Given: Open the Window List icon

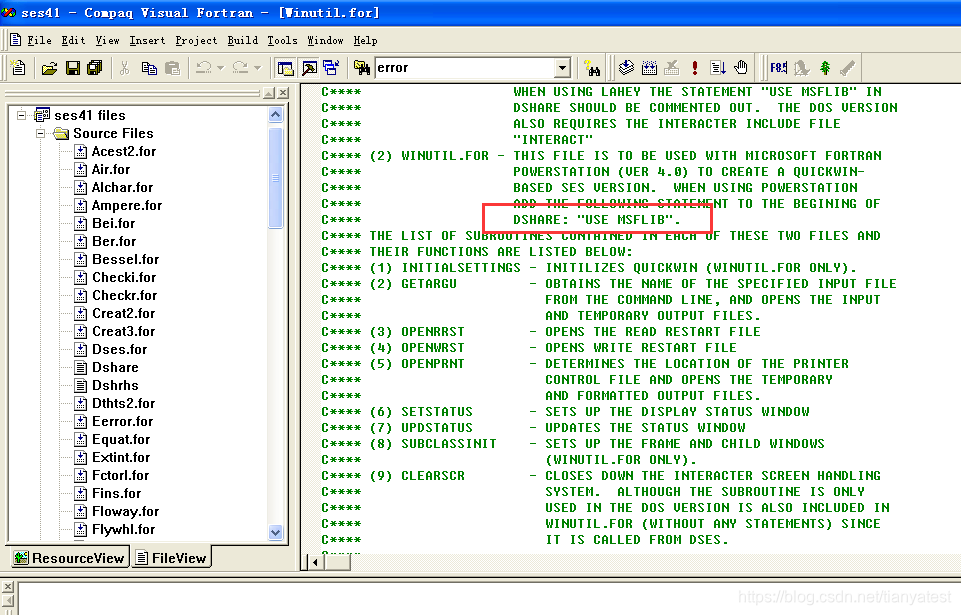Looking at the screenshot, I should pyautogui.click(x=331, y=68).
